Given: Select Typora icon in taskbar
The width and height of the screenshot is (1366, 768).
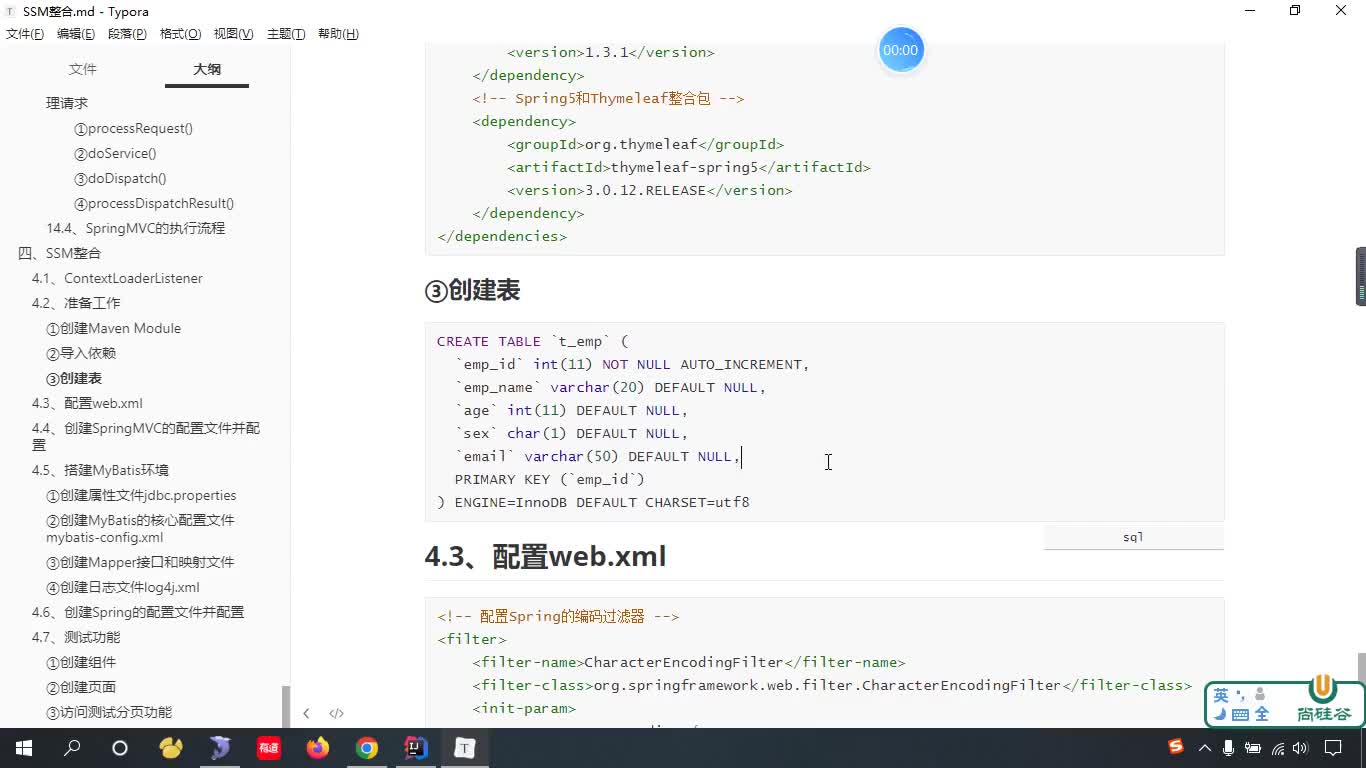Looking at the screenshot, I should tap(465, 748).
